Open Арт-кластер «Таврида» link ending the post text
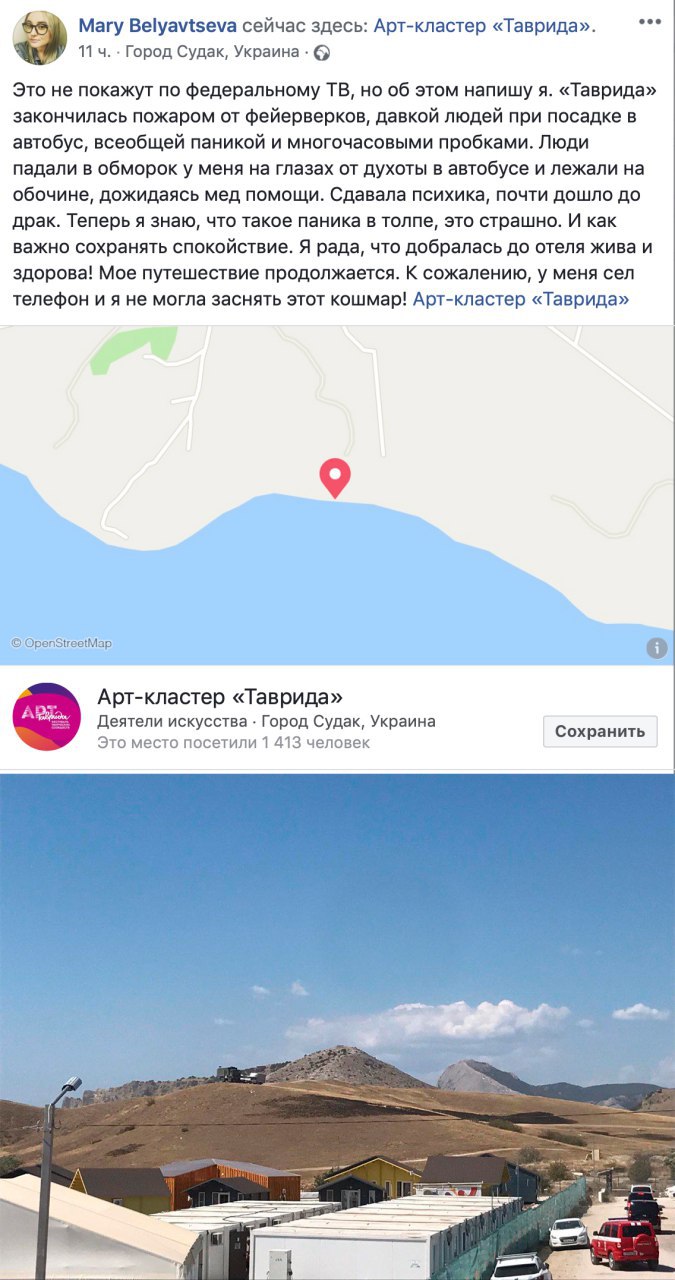This screenshot has width=675, height=1280. pos(521,298)
